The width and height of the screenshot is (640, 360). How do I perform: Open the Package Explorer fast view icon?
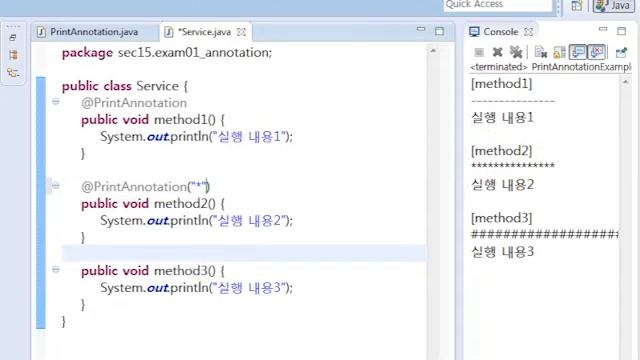coord(13,55)
